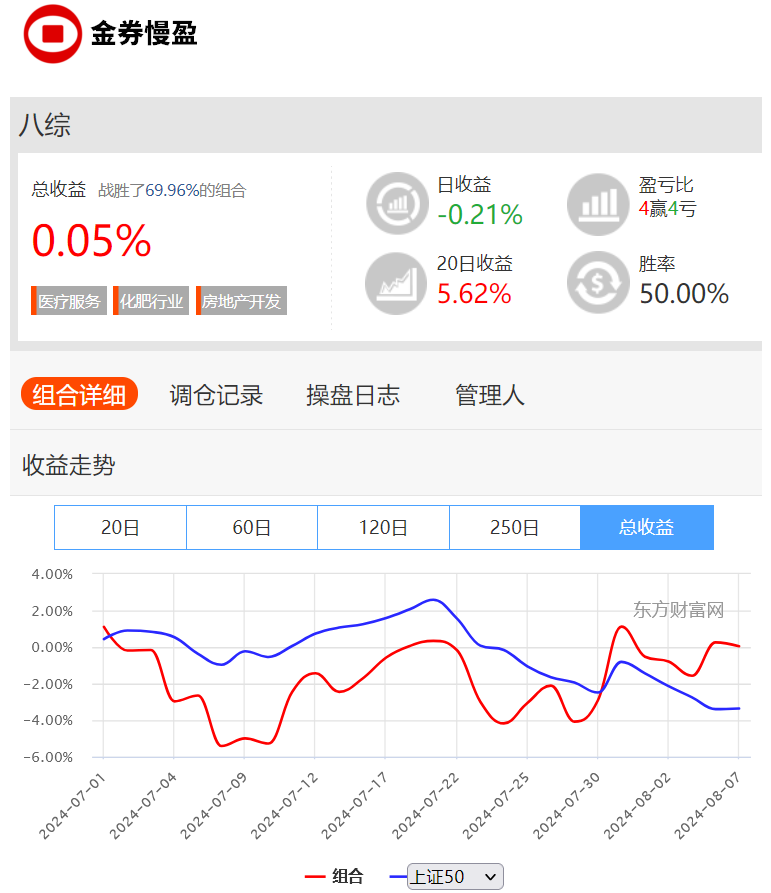
Task: Switch to the 调仓记录 tab
Action: click(216, 394)
